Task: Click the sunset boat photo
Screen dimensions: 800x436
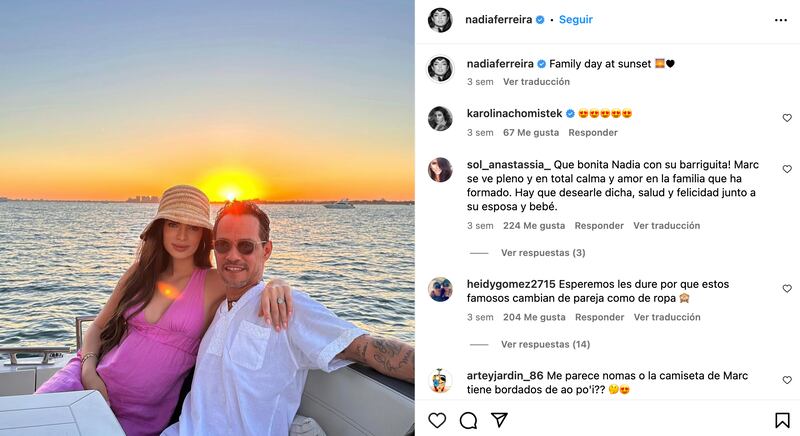Action: (207, 218)
